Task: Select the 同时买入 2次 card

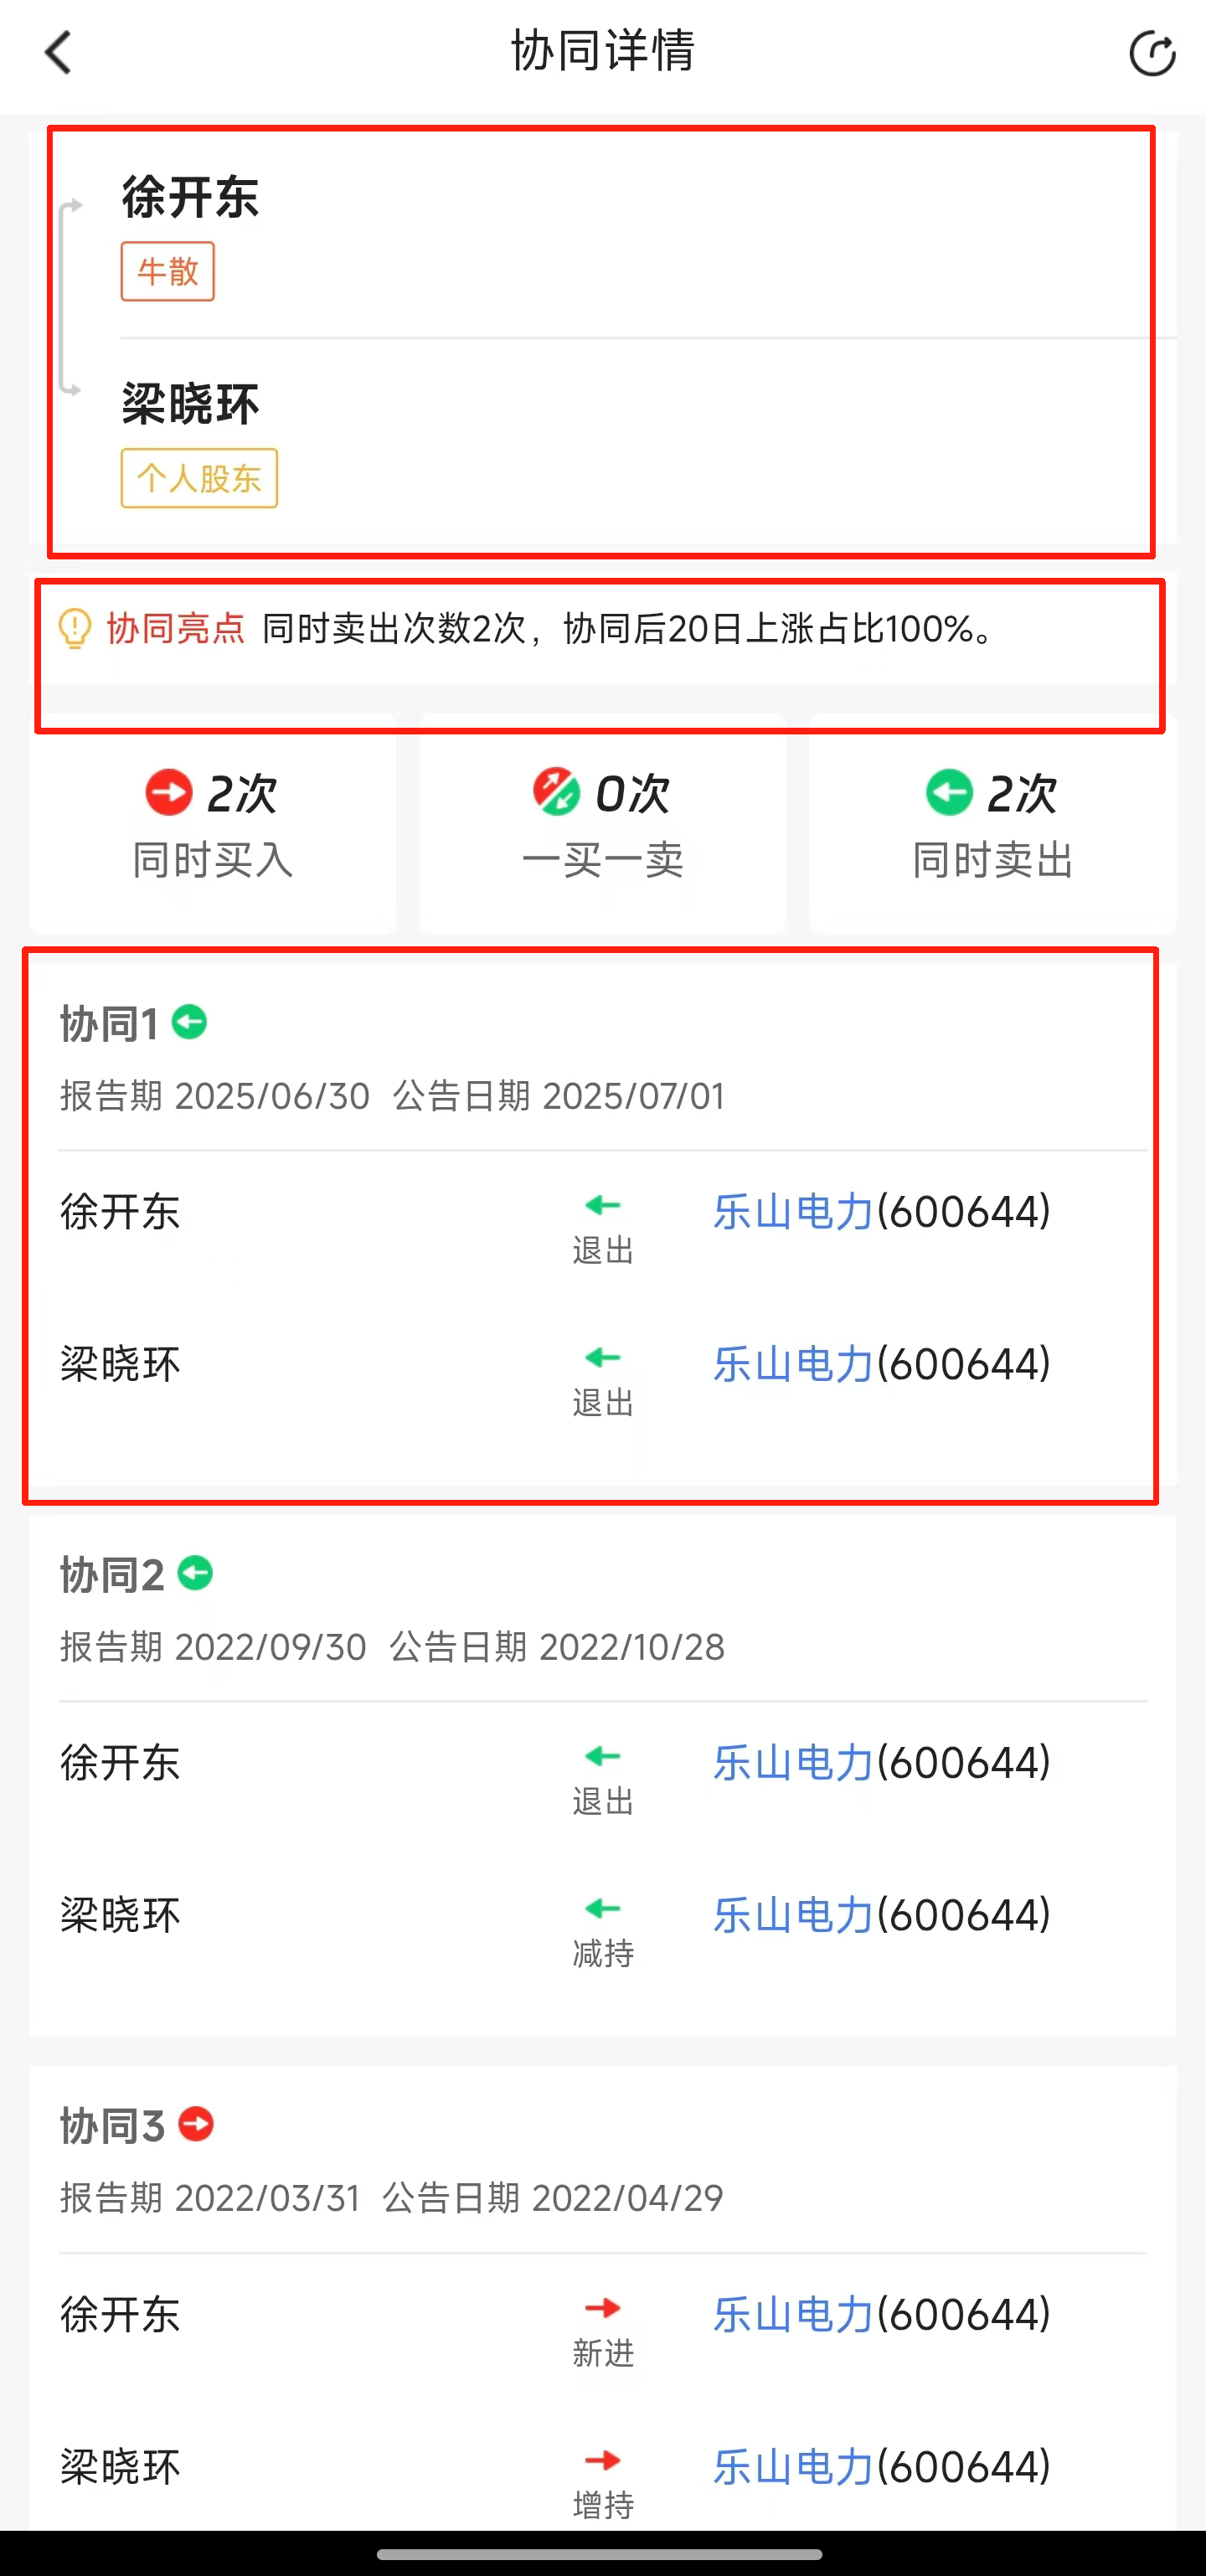Action: point(213,824)
